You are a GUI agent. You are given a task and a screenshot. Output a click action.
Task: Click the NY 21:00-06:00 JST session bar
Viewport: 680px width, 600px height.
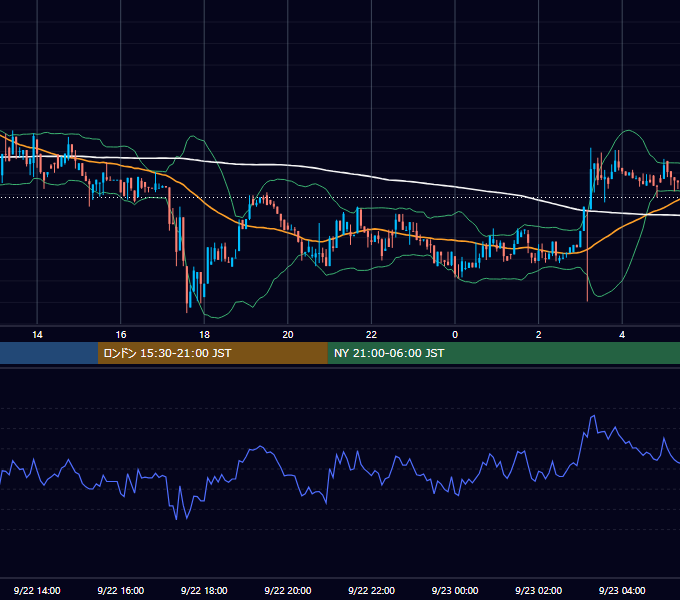point(503,353)
